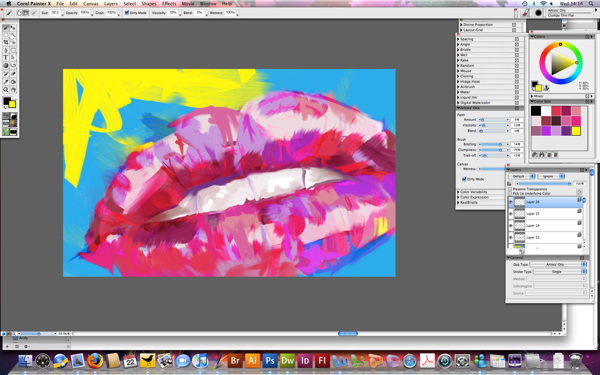Select the Grabber hand tool

click(x=13, y=90)
